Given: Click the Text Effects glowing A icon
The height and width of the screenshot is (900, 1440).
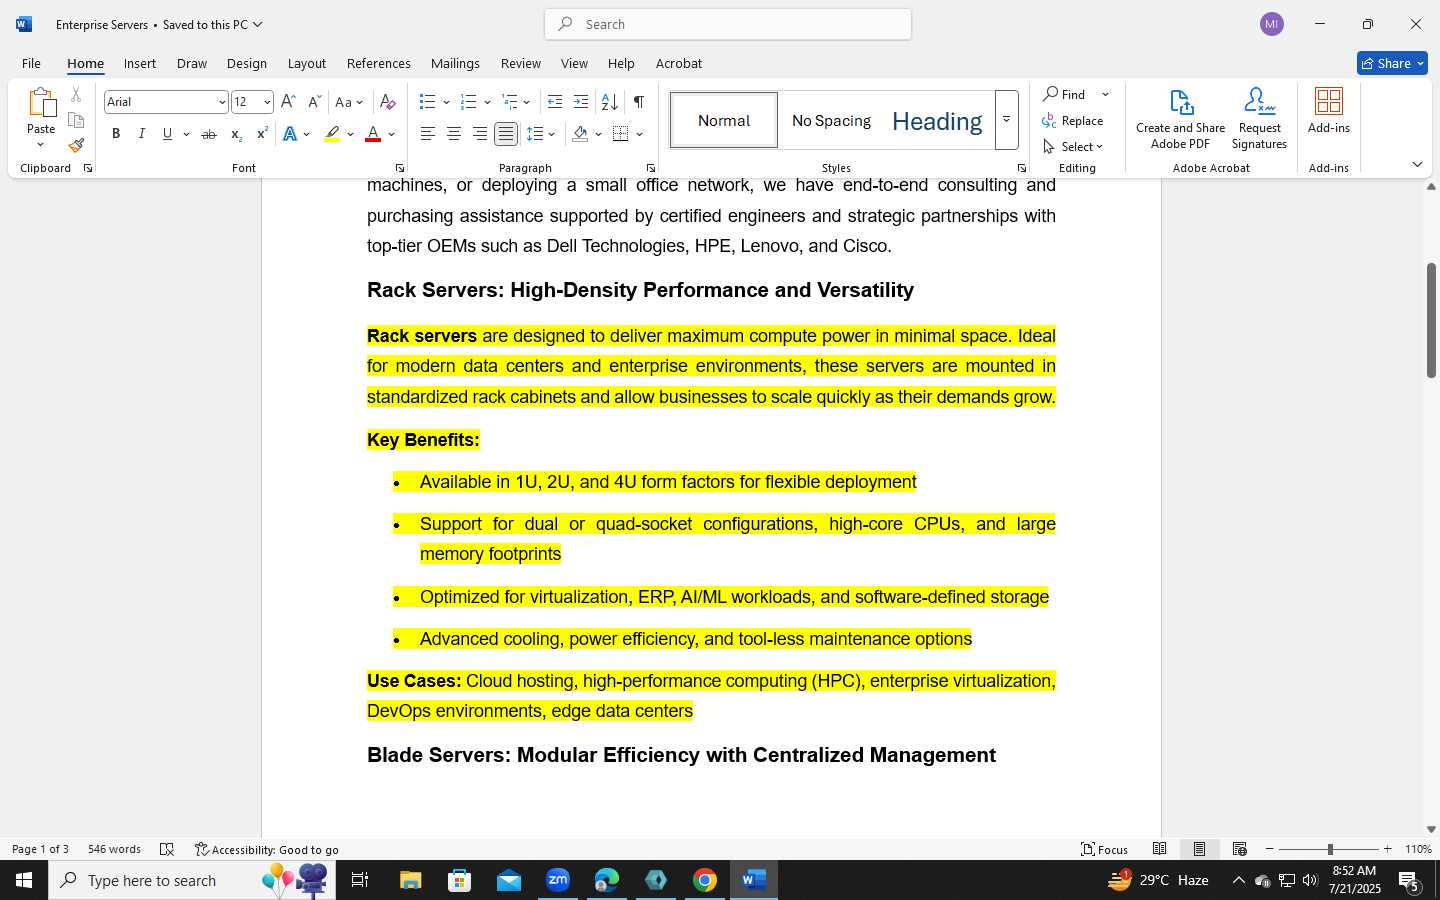Looking at the screenshot, I should (x=290, y=134).
